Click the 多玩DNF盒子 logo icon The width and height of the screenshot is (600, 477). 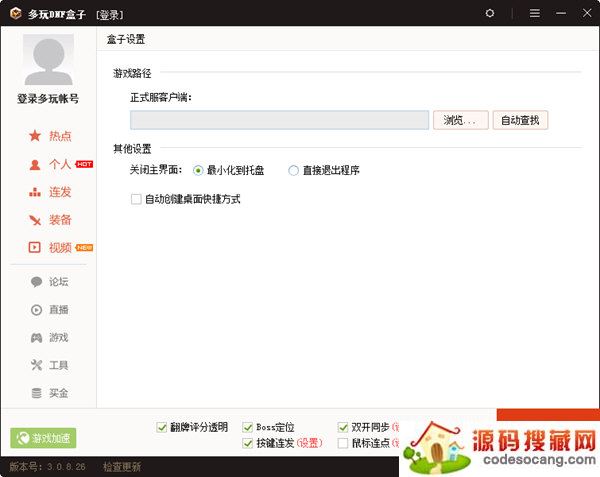coord(16,13)
